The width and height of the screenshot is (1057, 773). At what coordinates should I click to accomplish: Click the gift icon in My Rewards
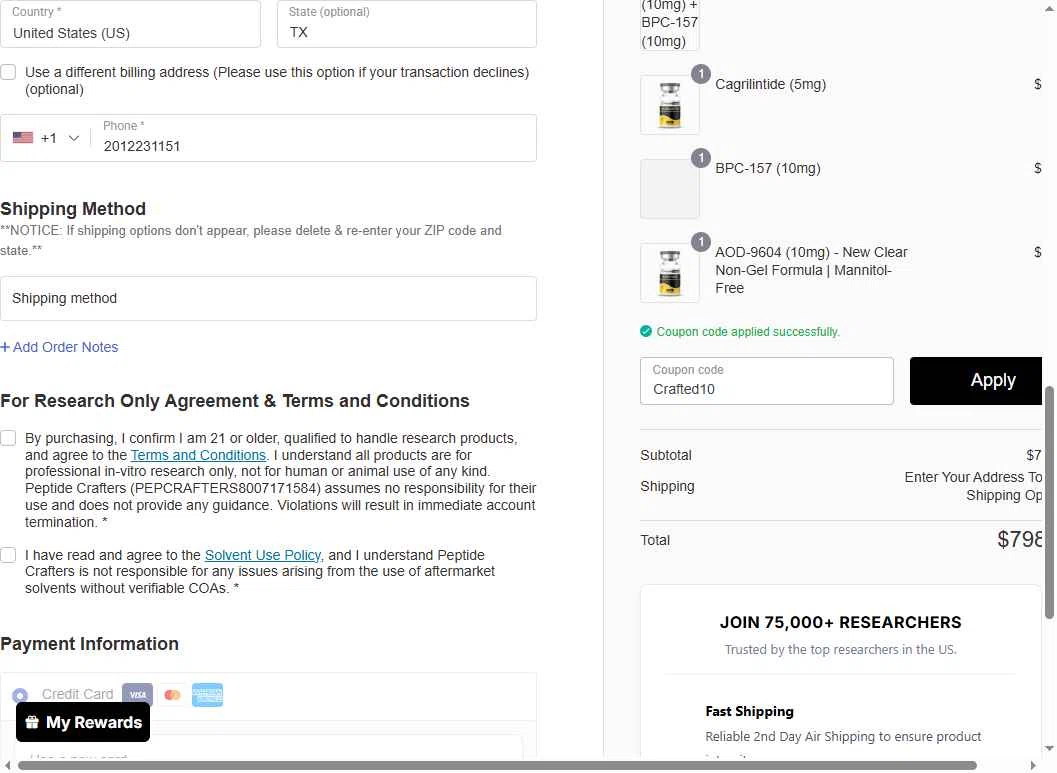[32, 722]
